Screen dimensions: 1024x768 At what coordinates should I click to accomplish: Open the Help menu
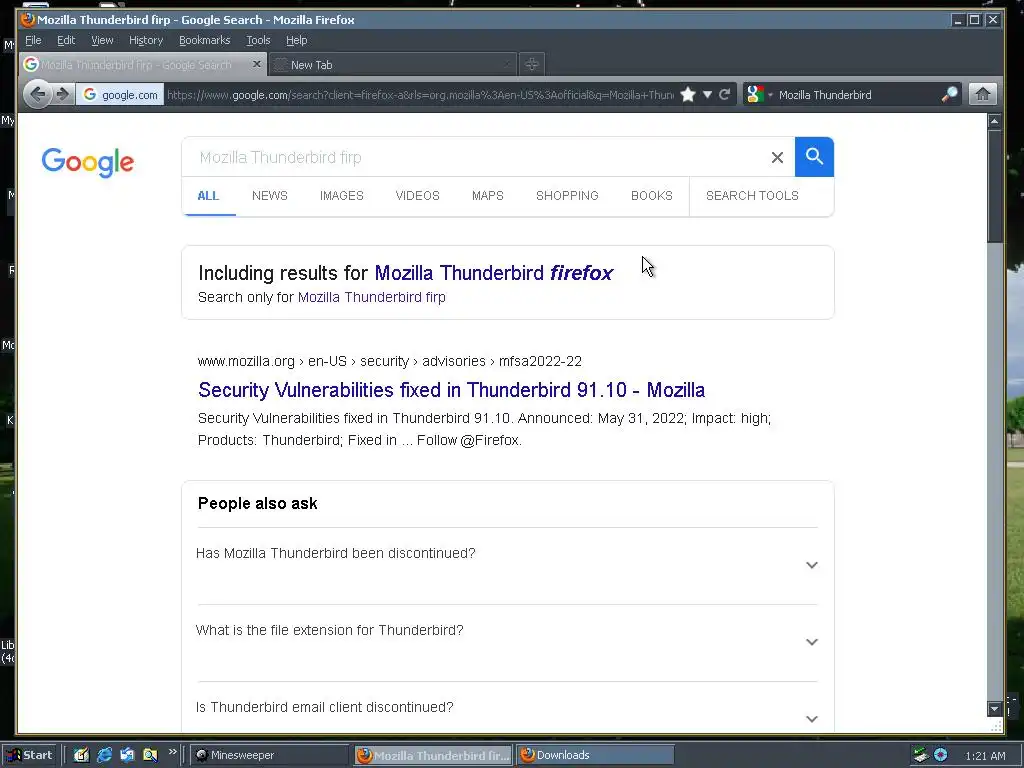point(296,40)
